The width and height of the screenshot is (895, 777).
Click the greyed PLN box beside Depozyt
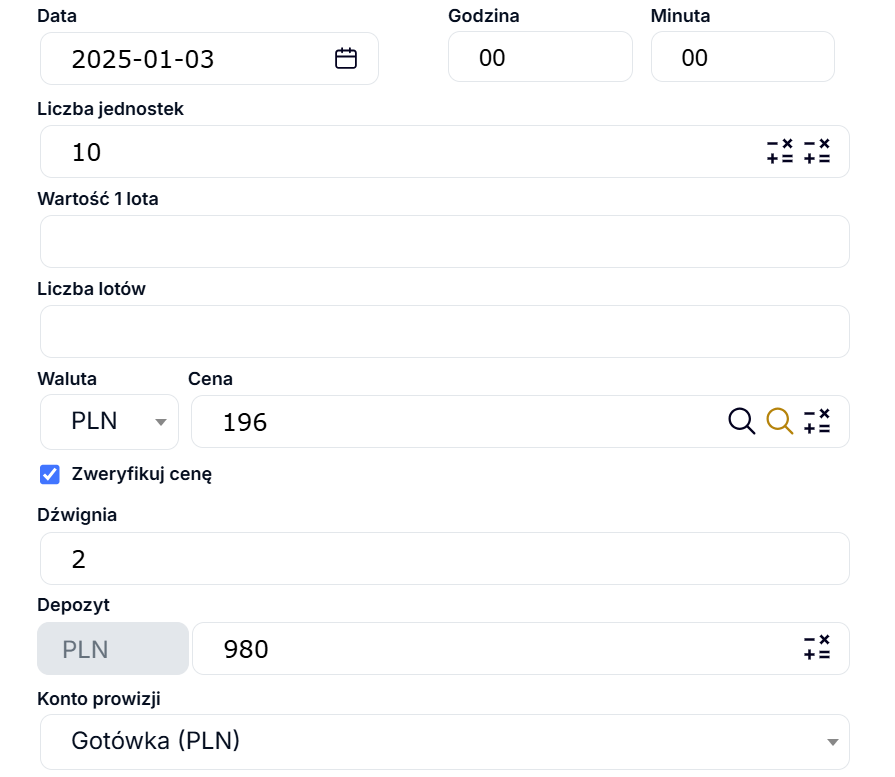coord(113,649)
